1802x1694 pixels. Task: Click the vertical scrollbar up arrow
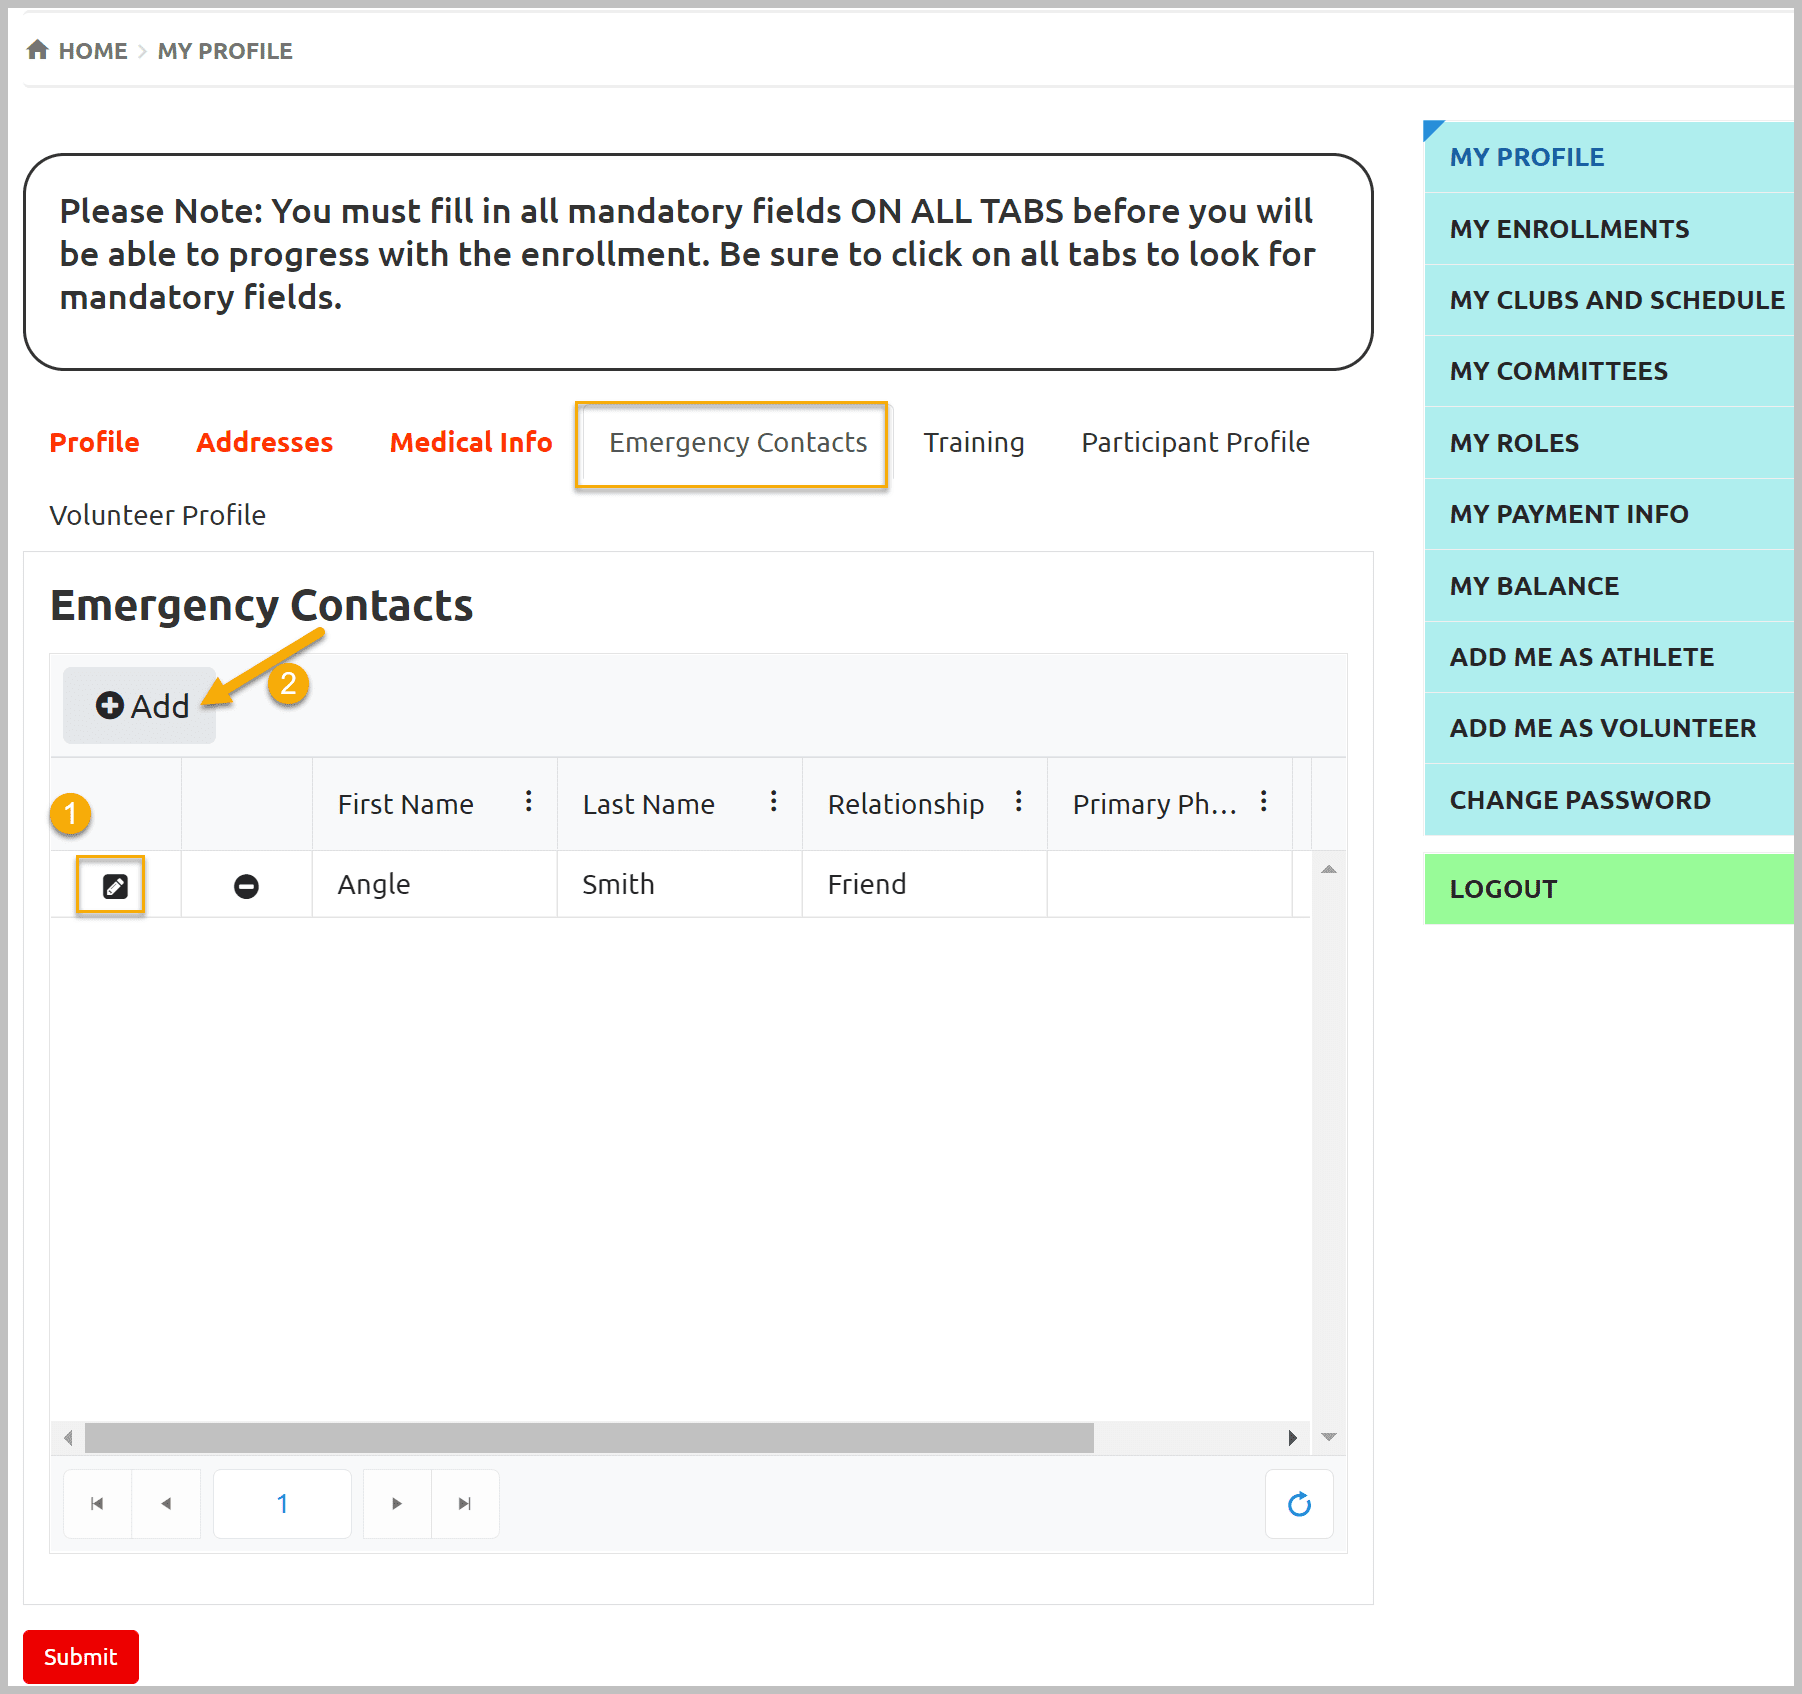tap(1329, 869)
